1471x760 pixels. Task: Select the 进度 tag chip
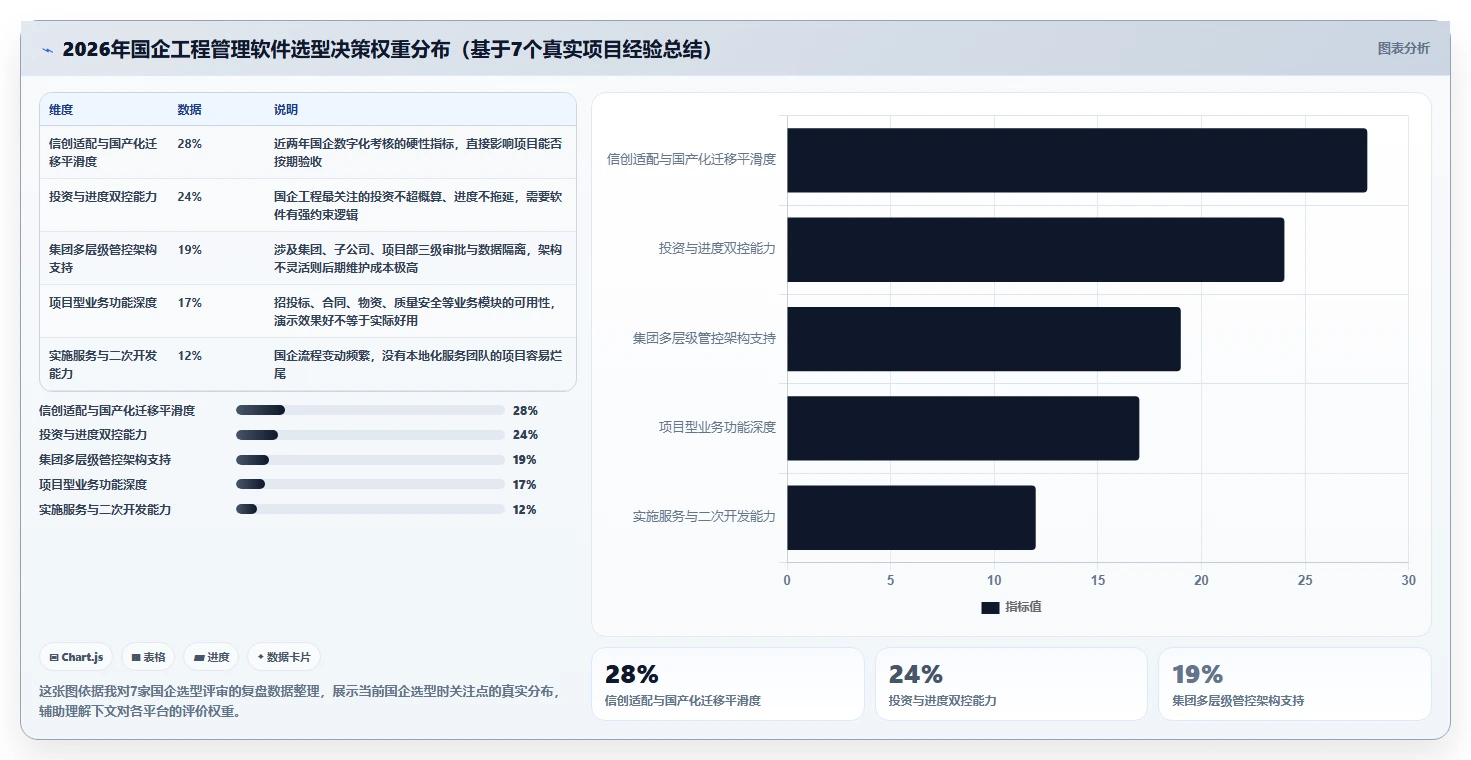point(211,657)
